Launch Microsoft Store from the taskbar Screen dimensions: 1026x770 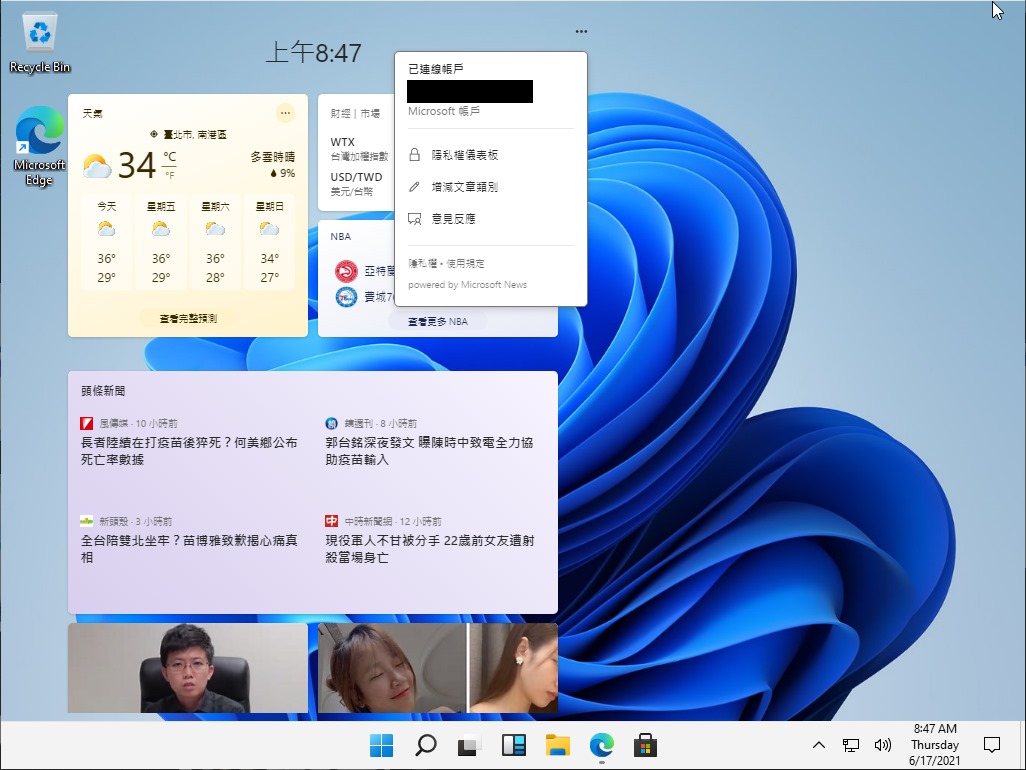point(645,744)
